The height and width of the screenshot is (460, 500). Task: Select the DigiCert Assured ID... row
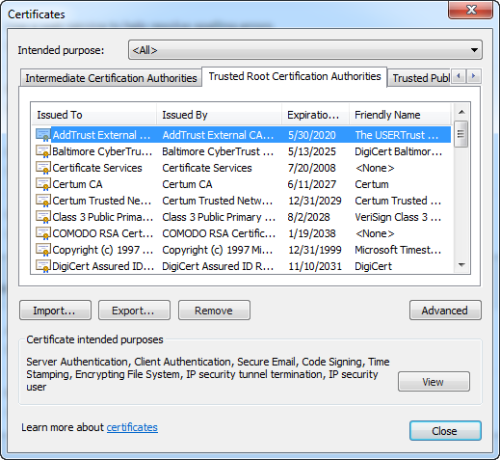(x=243, y=266)
